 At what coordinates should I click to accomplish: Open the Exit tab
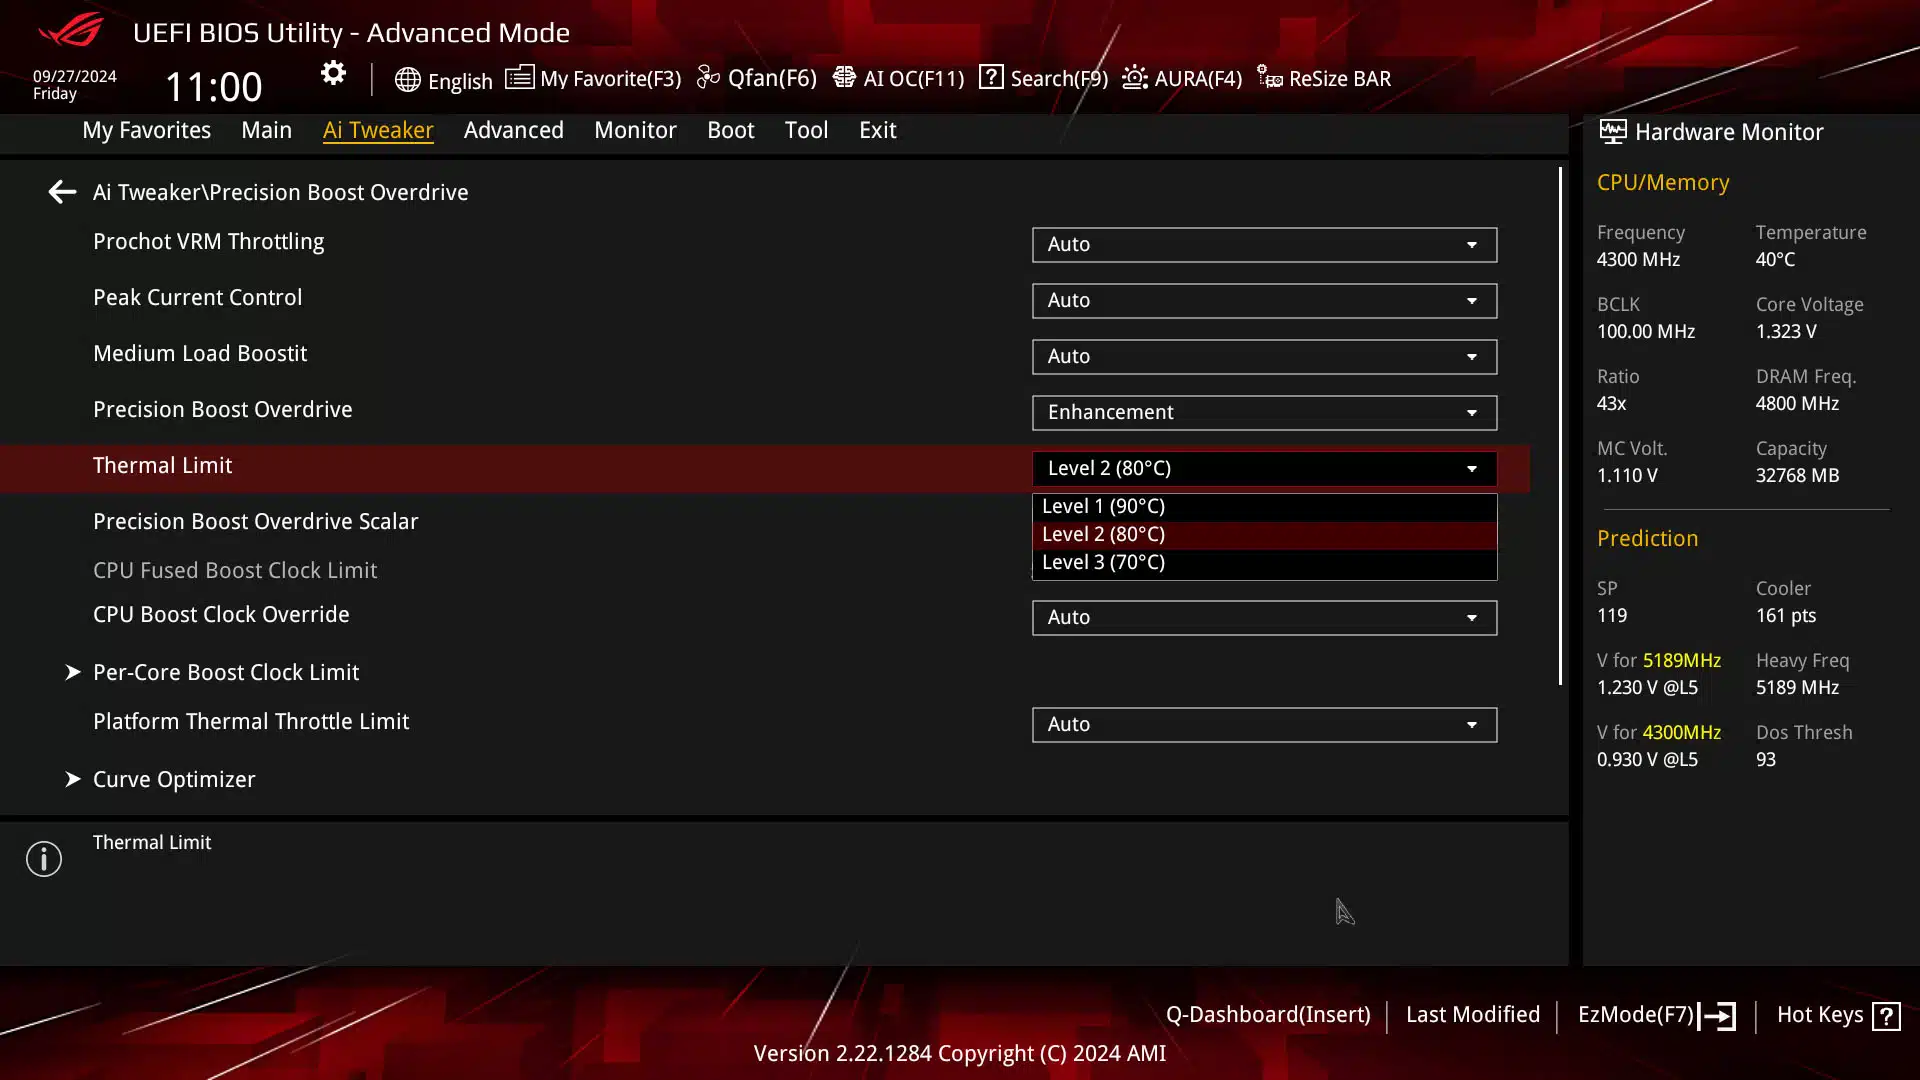click(878, 130)
